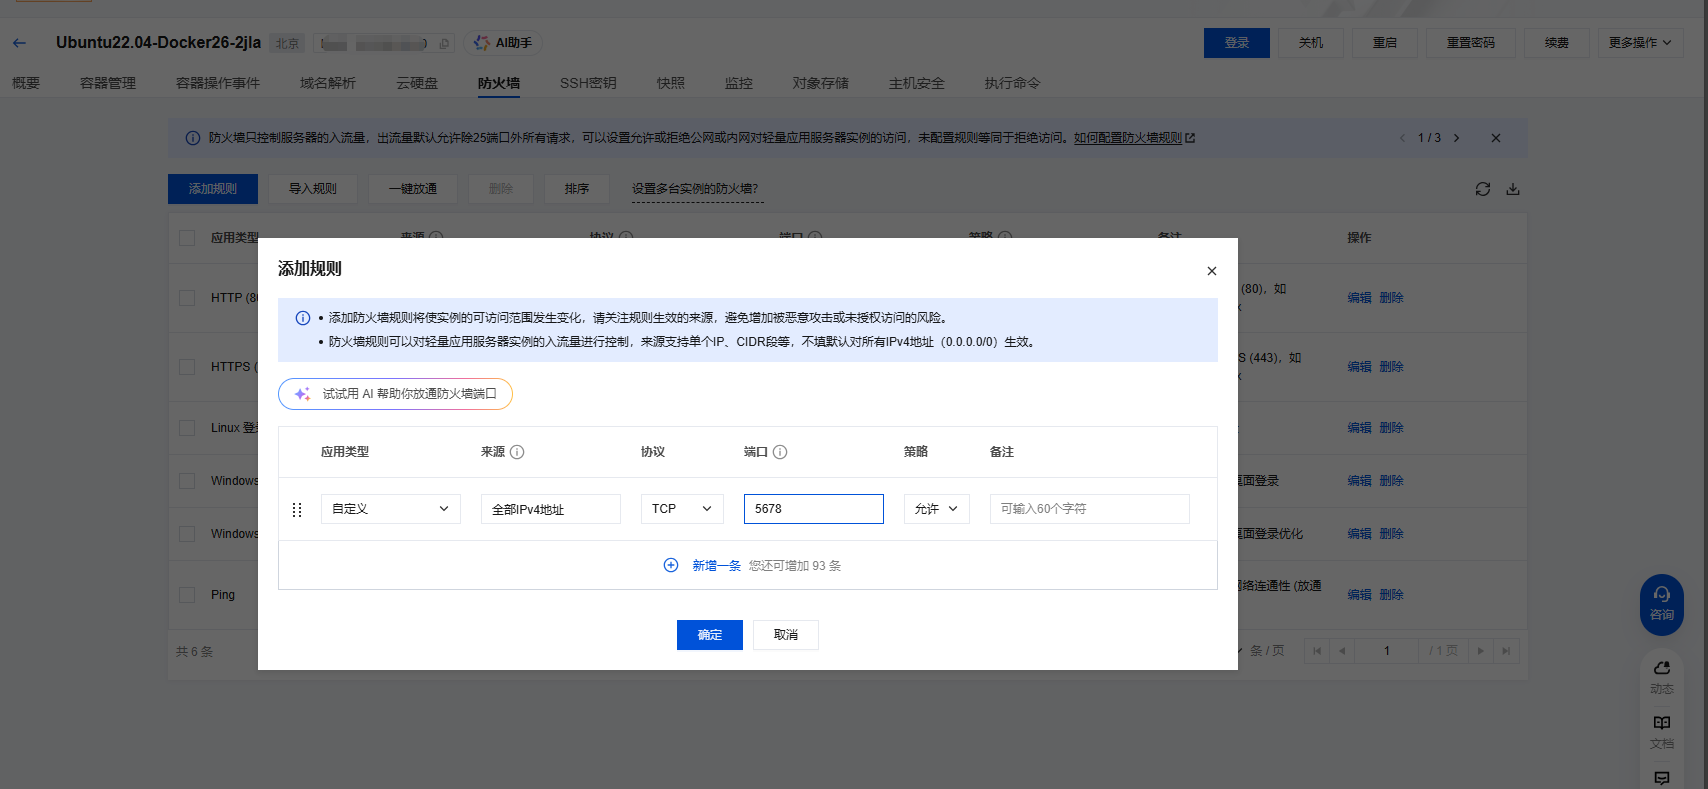
Task: Open the 执行命令 tab
Action: click(1012, 83)
